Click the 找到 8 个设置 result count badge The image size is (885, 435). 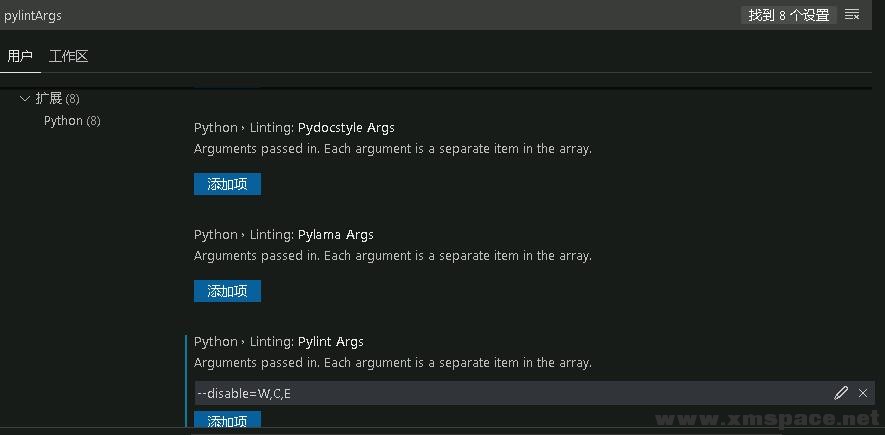[788, 15]
